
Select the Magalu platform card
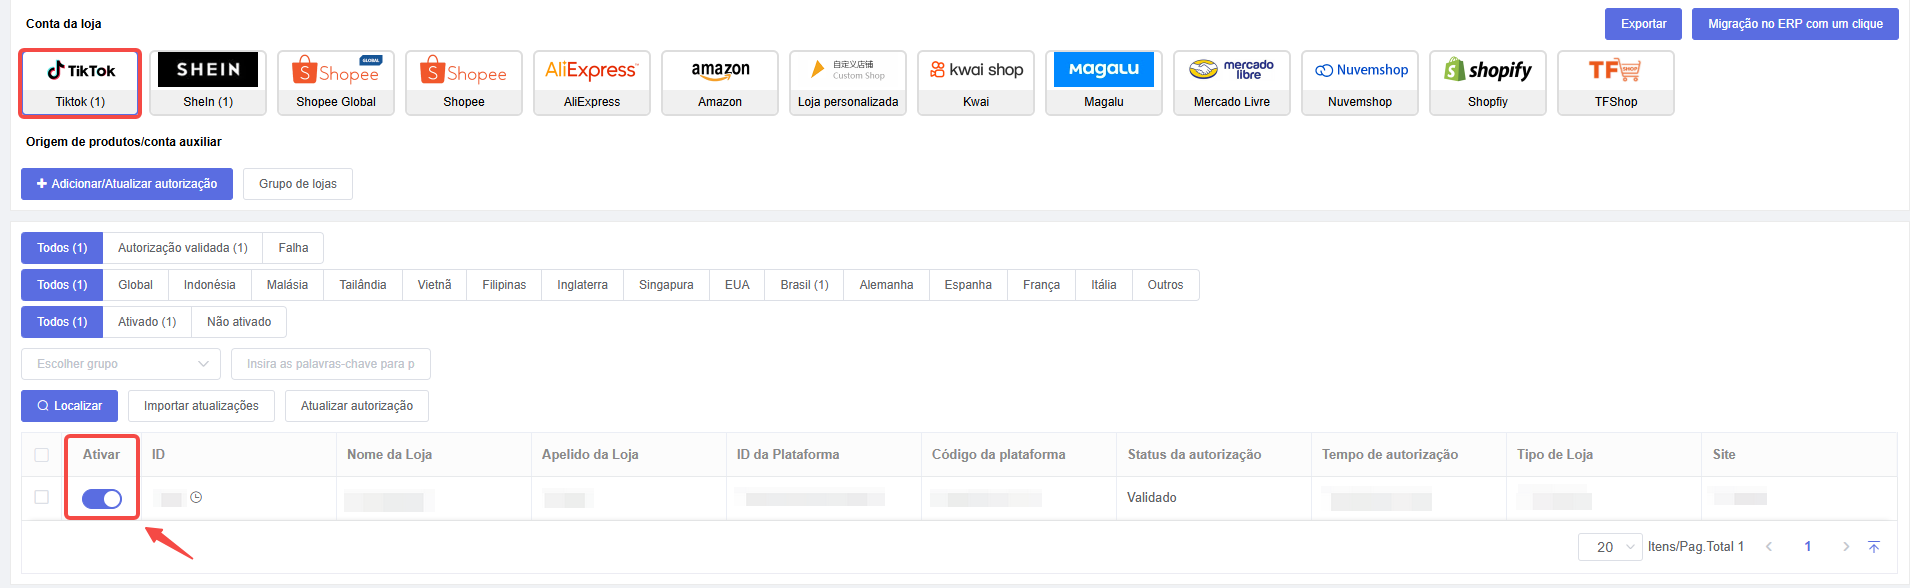(x=1104, y=83)
